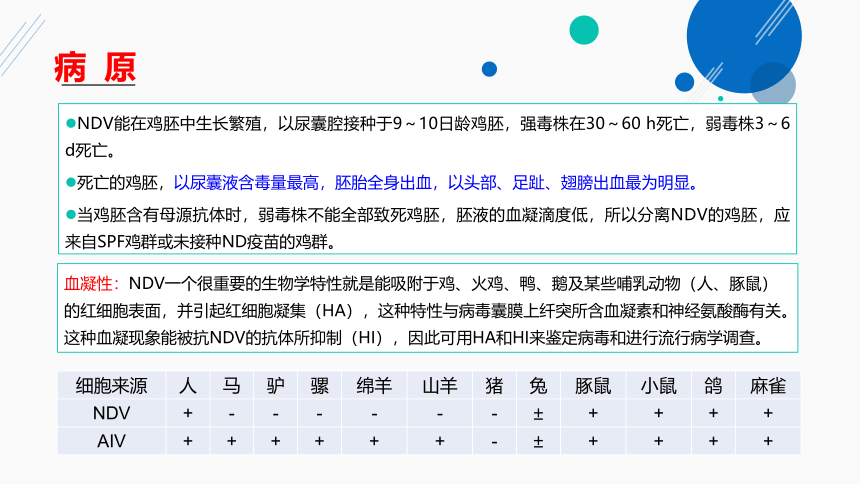Click the line starting "来自SPF鸡群"
860x484 pixels.
[201, 241]
